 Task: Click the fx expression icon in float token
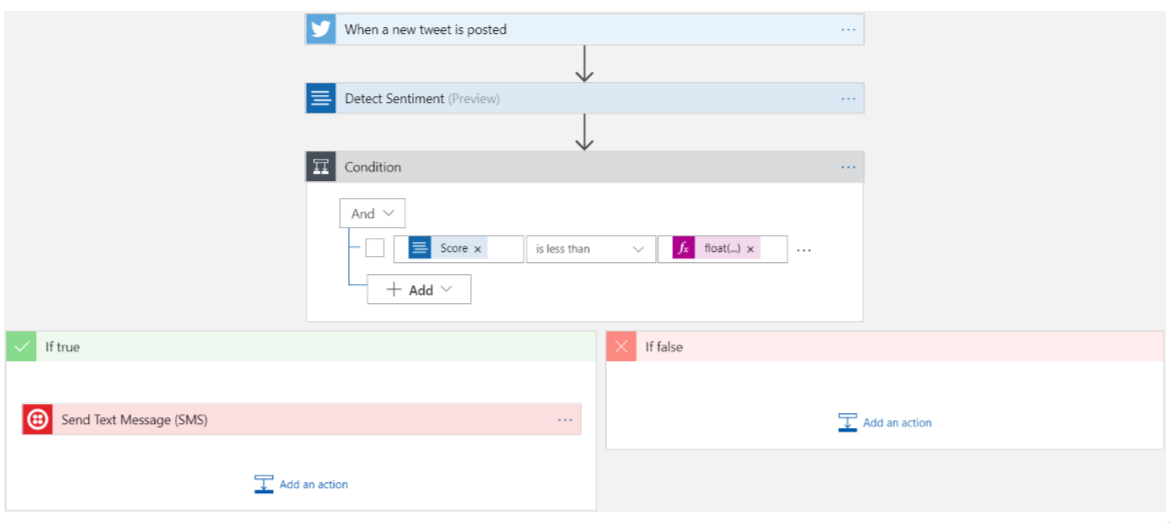[683, 249]
